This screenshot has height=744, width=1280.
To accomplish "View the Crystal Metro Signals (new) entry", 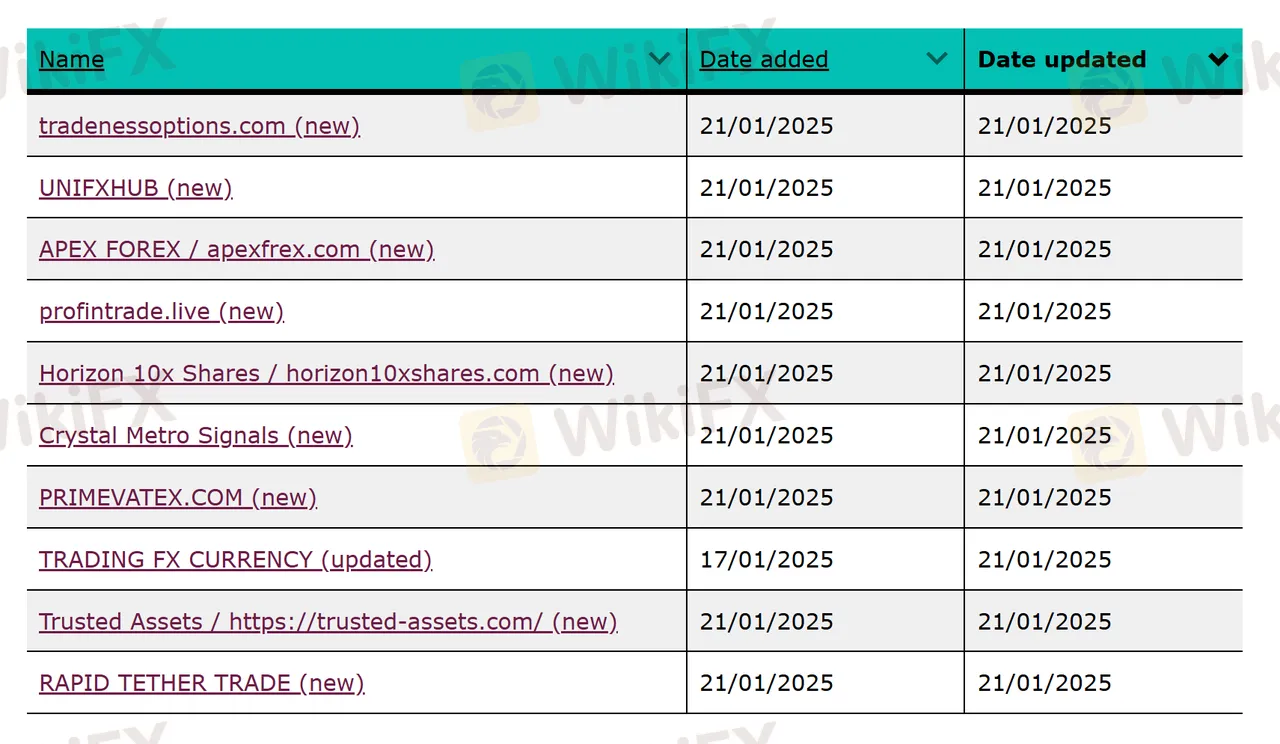I will pyautogui.click(x=196, y=436).
